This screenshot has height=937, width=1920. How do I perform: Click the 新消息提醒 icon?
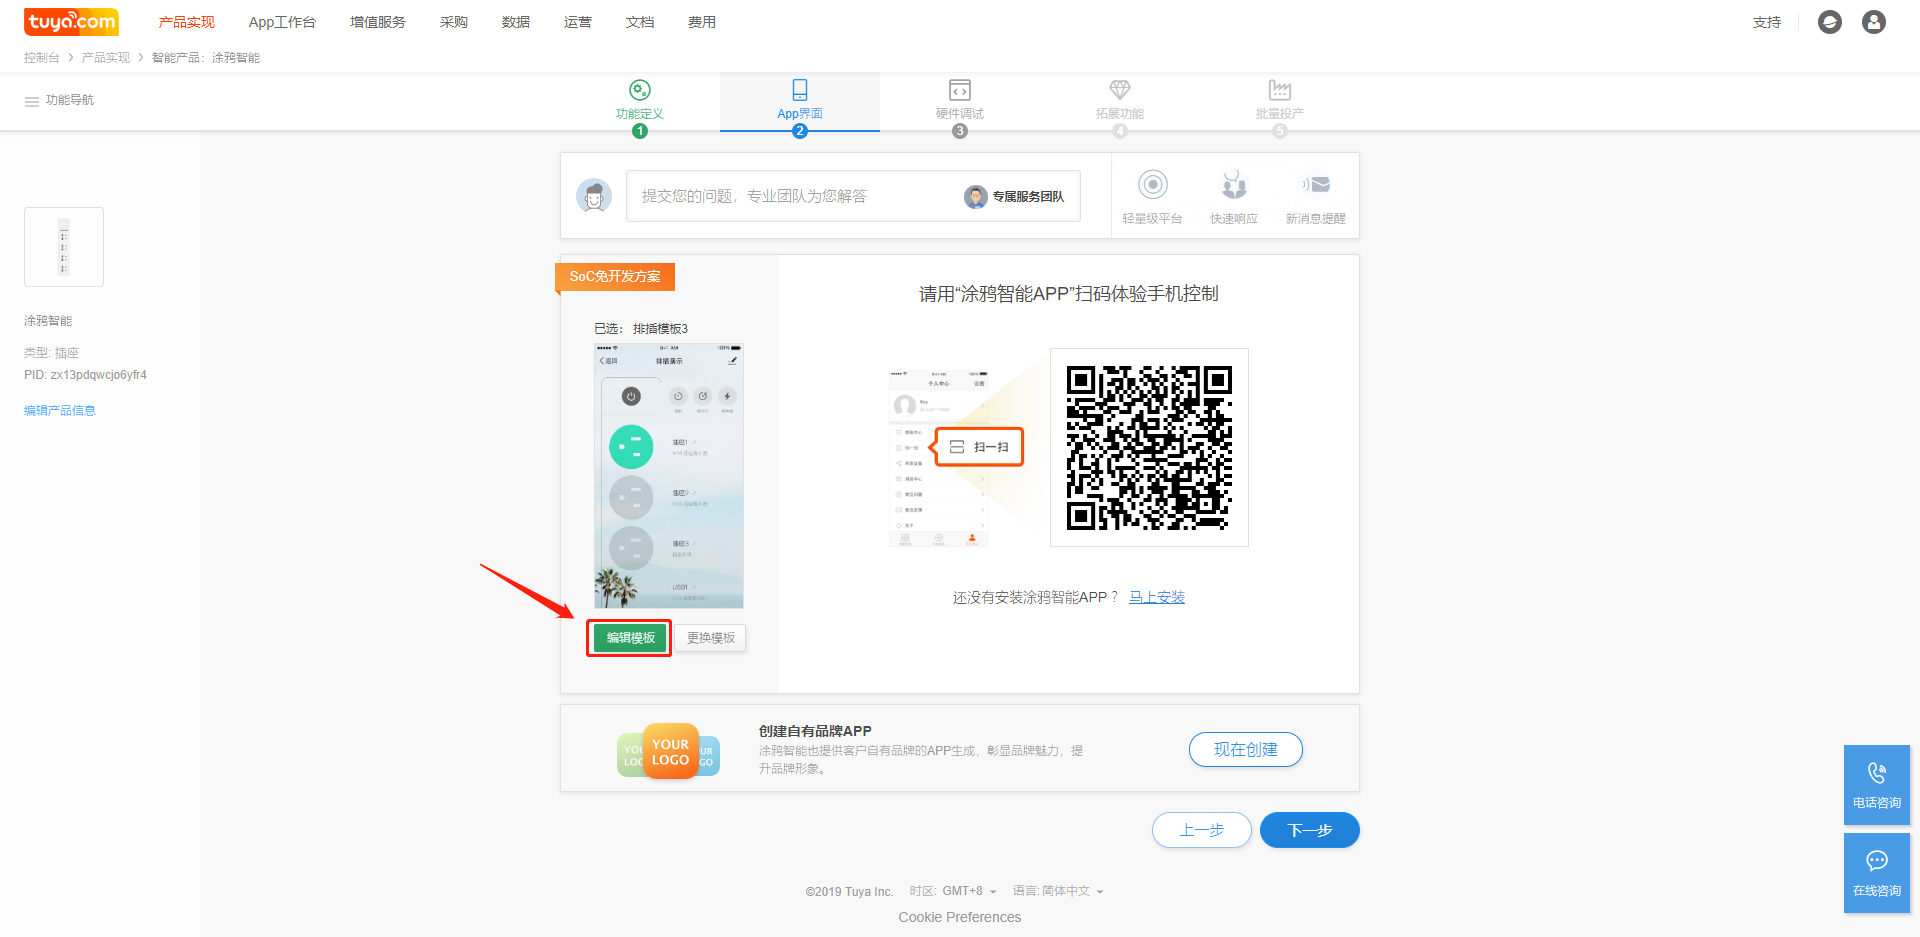[x=1316, y=185]
